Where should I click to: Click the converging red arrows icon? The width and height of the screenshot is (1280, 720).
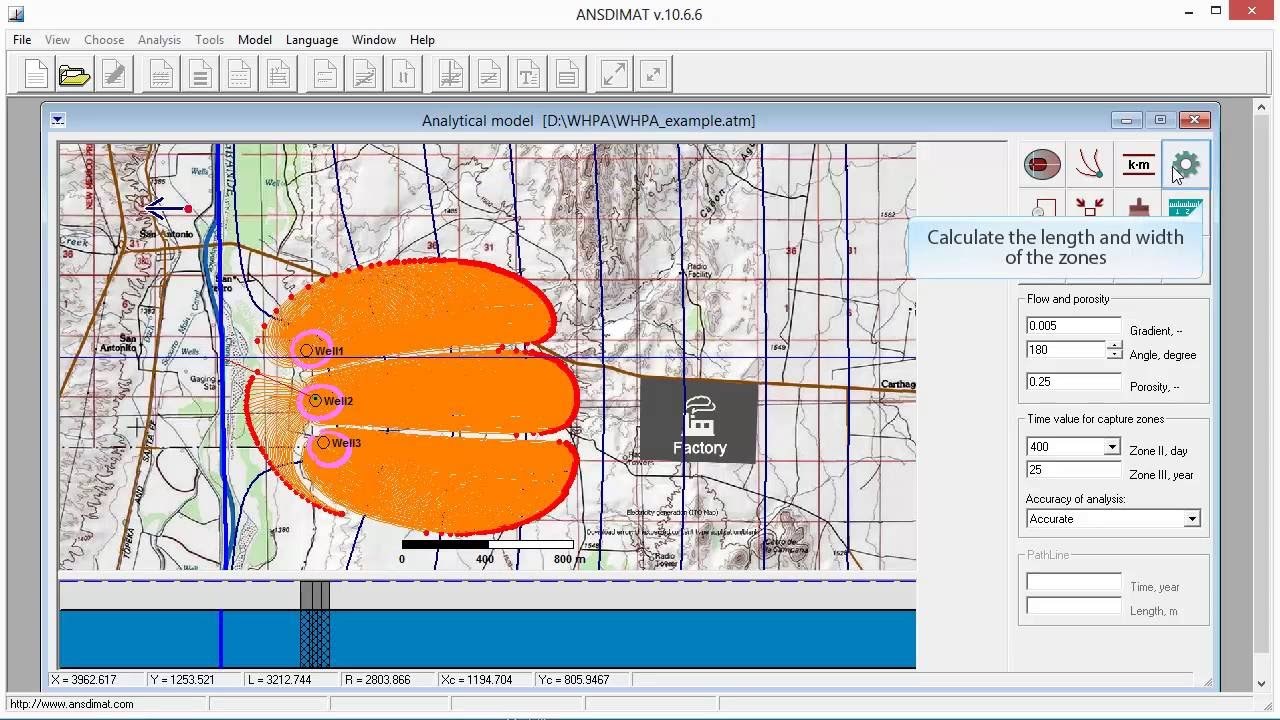(1090, 208)
